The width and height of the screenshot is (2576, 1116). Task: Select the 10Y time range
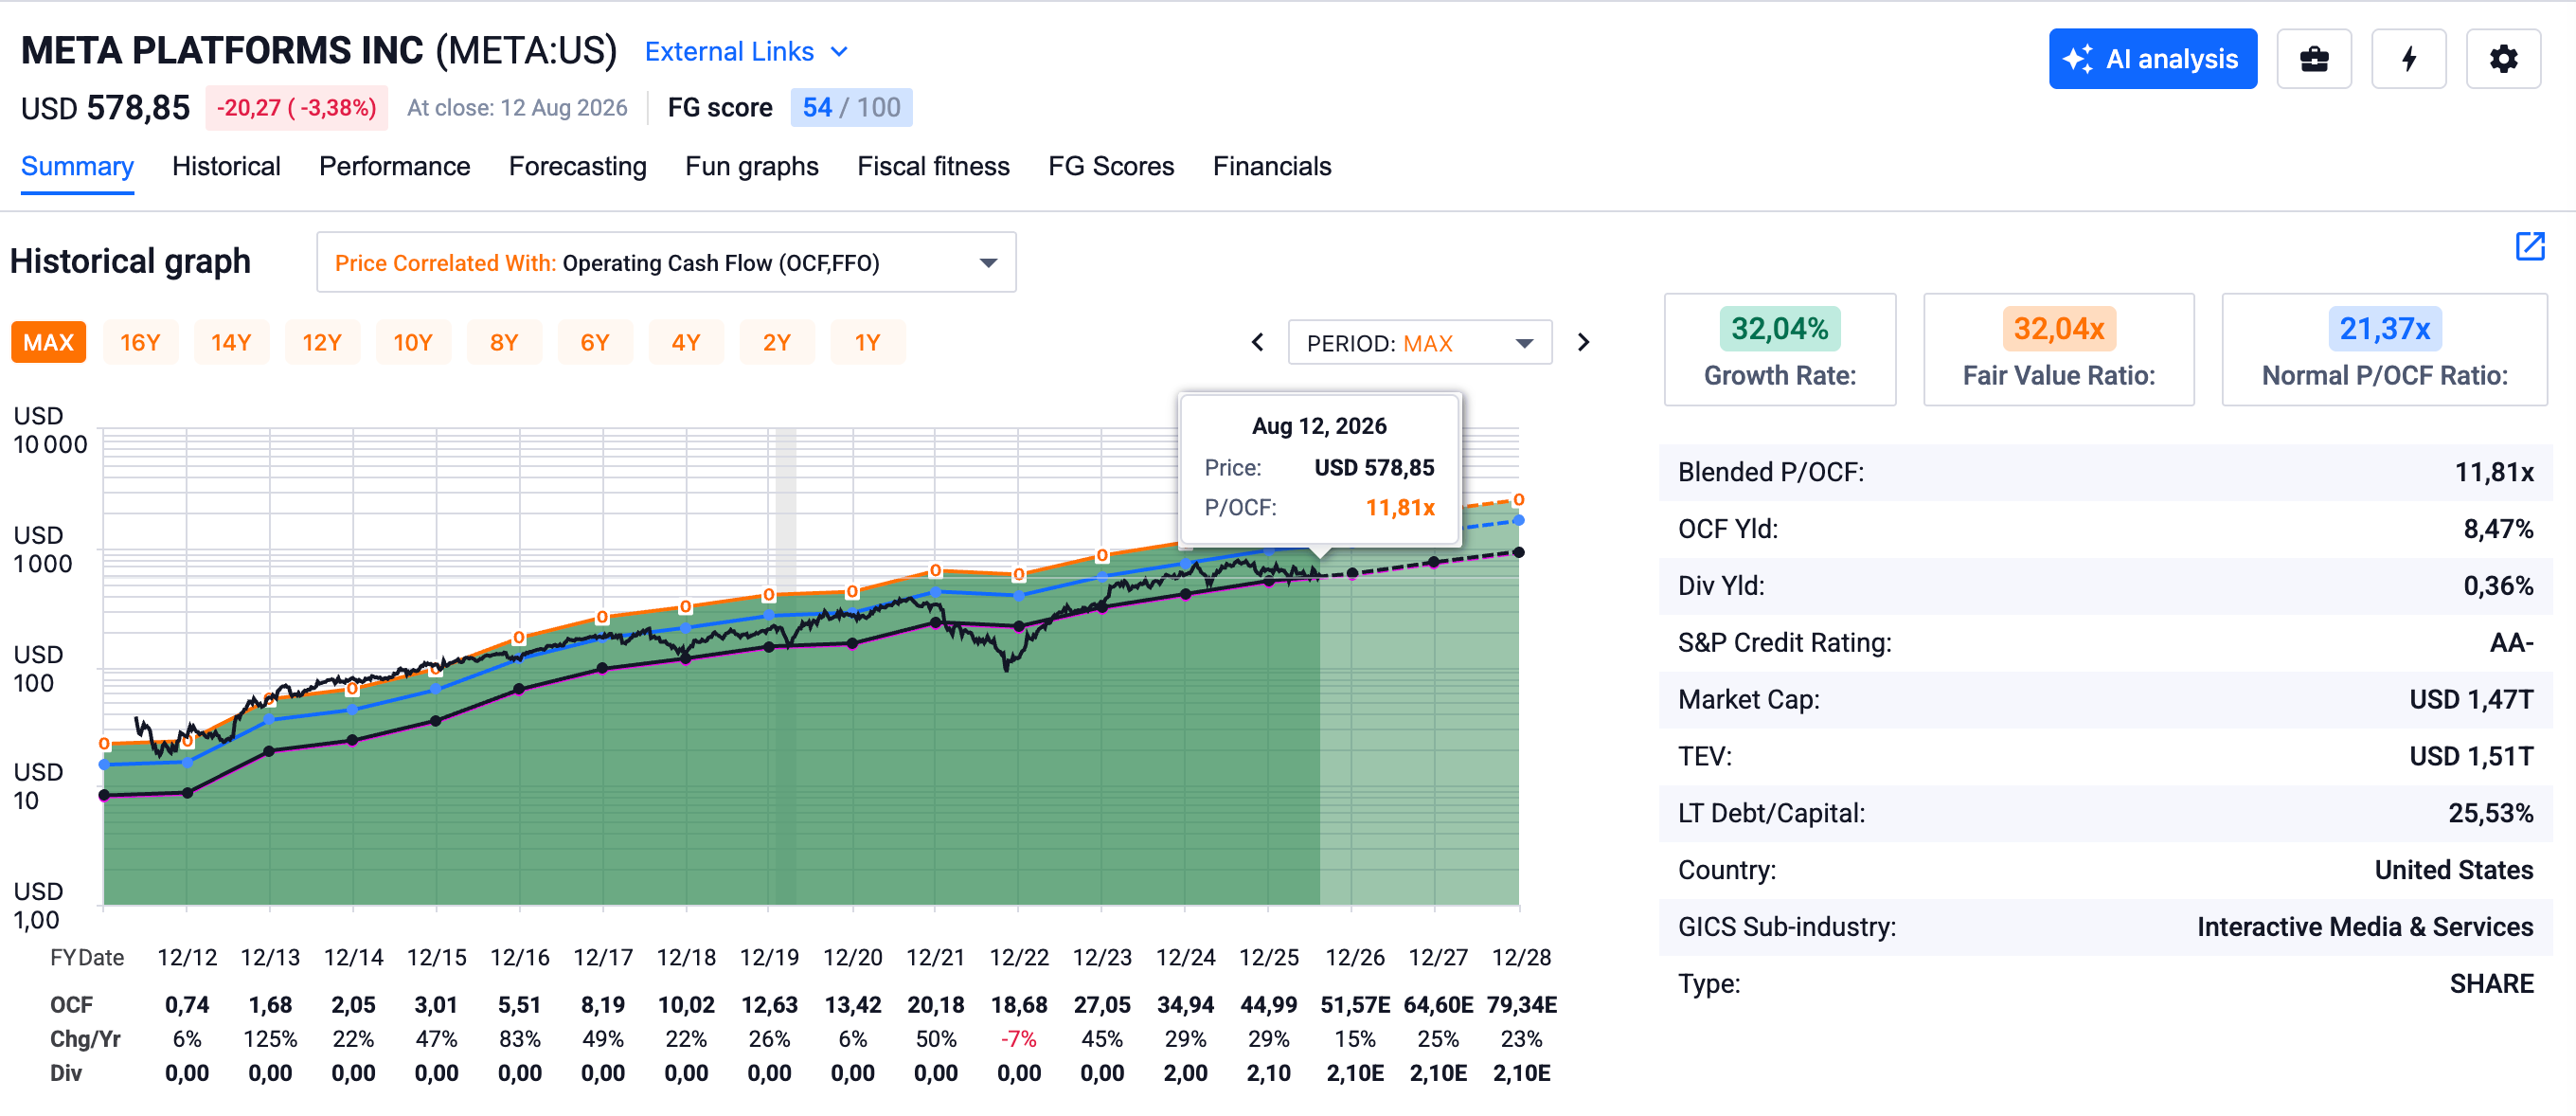(x=412, y=343)
